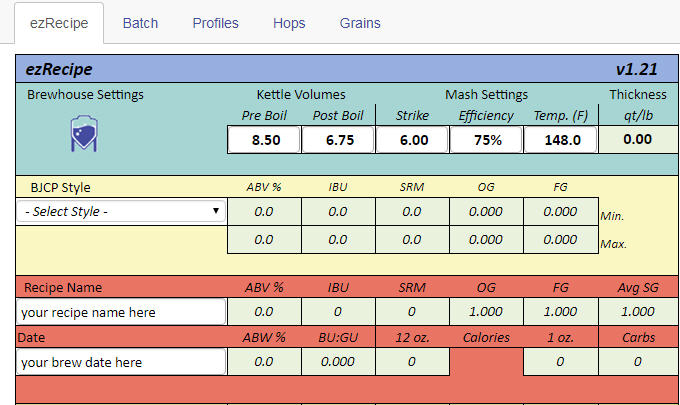Click the BJCP Style label
The image size is (680, 405).
click(x=60, y=187)
